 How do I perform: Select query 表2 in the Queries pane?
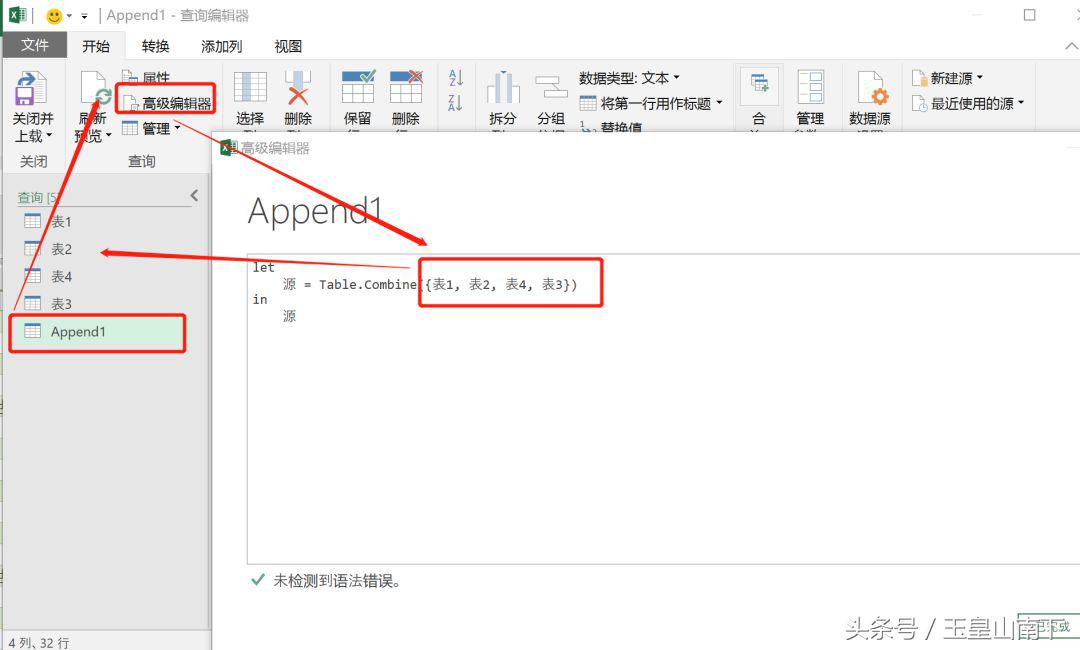(105, 249)
